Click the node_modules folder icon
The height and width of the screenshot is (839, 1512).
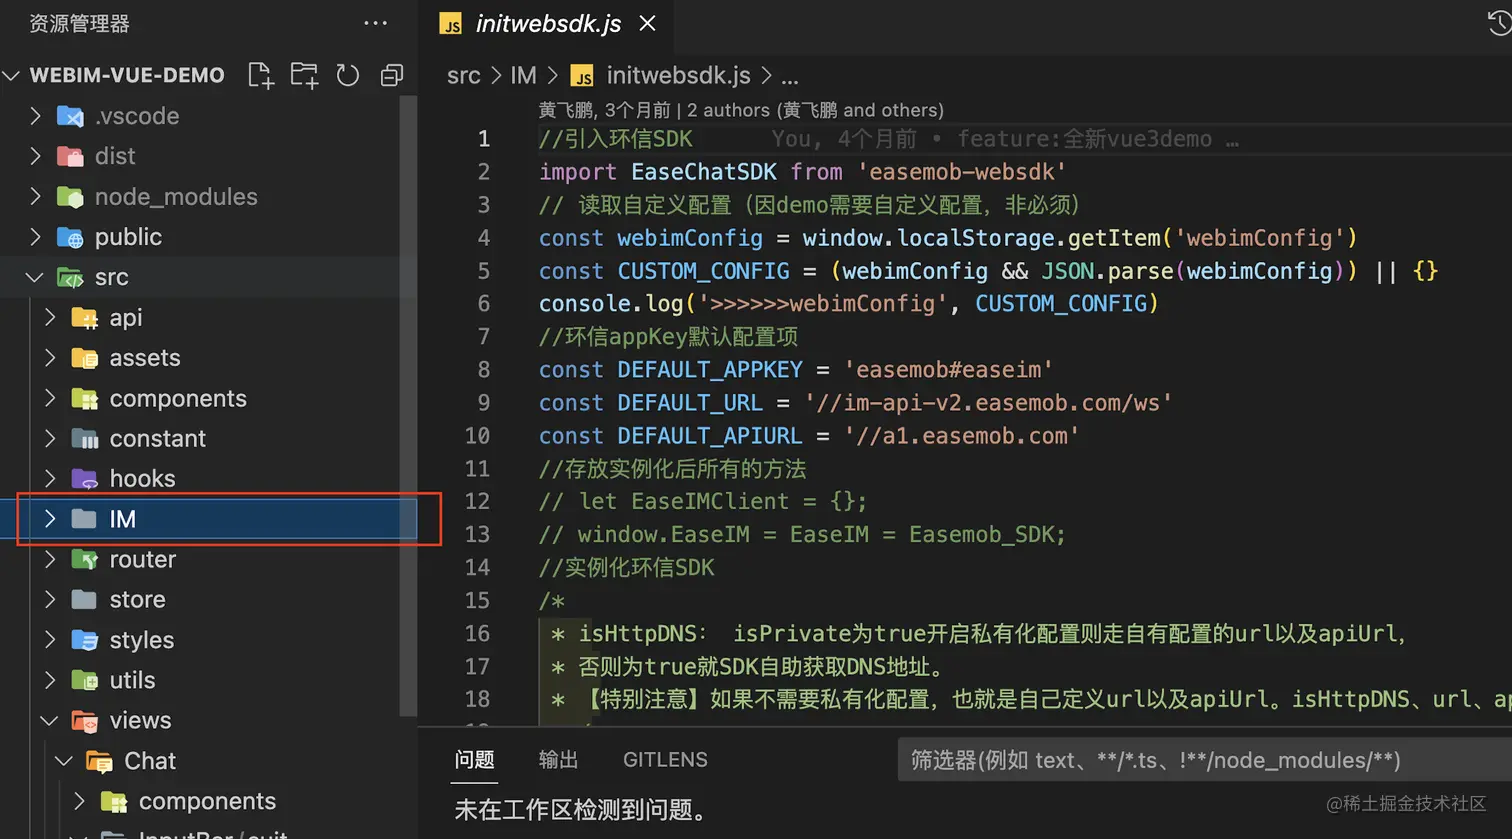[x=70, y=197]
